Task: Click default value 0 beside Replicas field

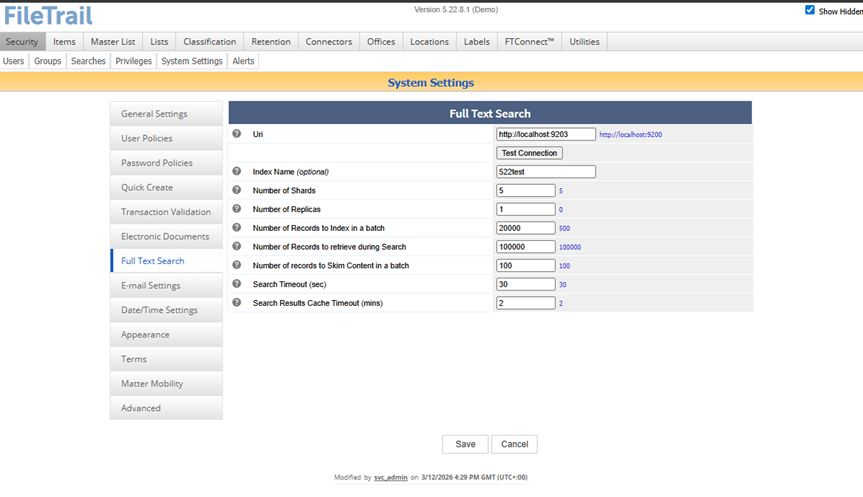Action: (x=561, y=210)
